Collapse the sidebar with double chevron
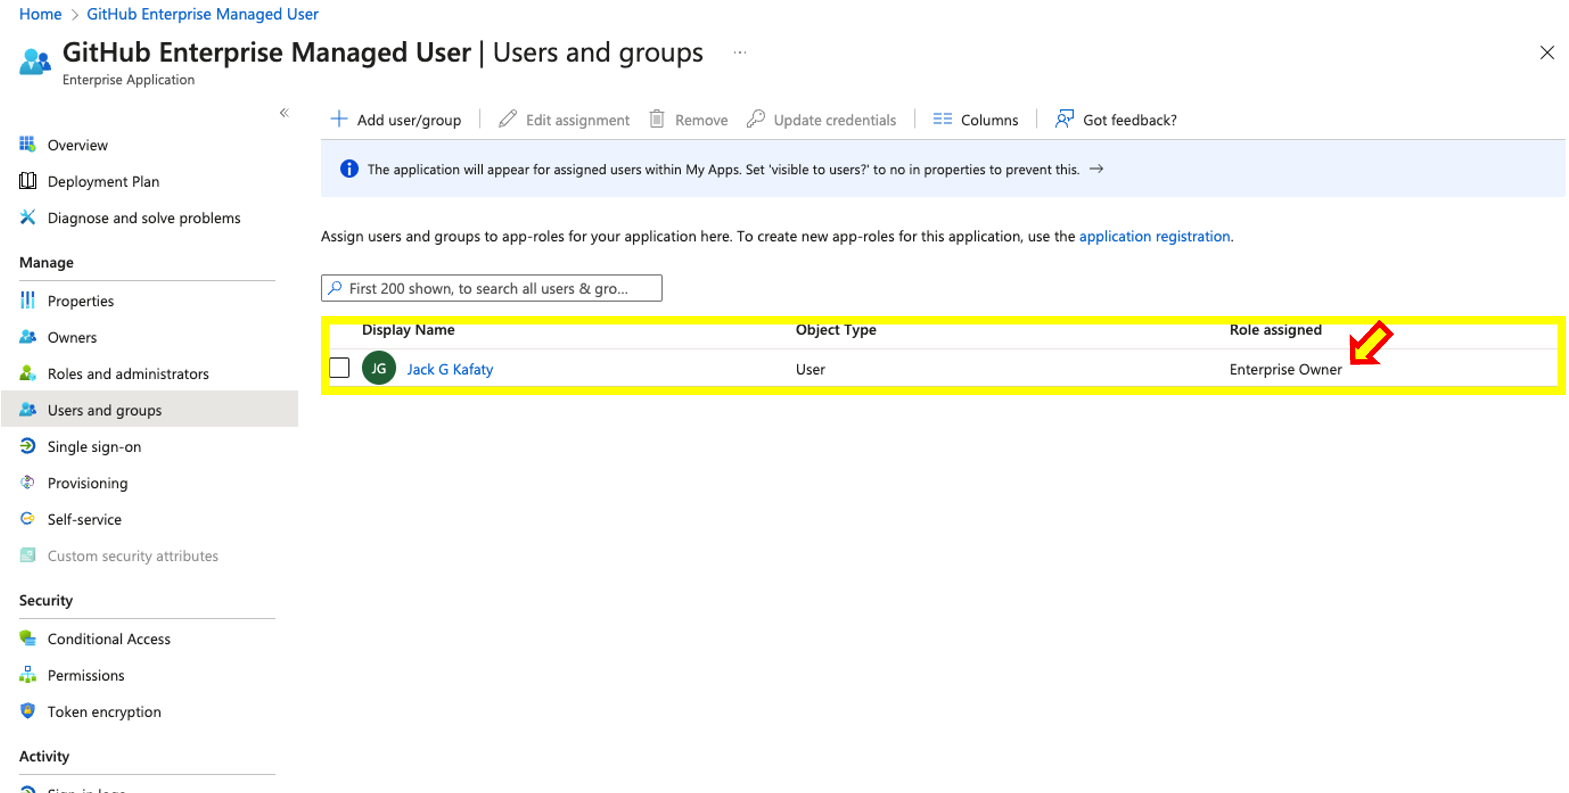Screen dimensions: 1569x793 click(284, 113)
